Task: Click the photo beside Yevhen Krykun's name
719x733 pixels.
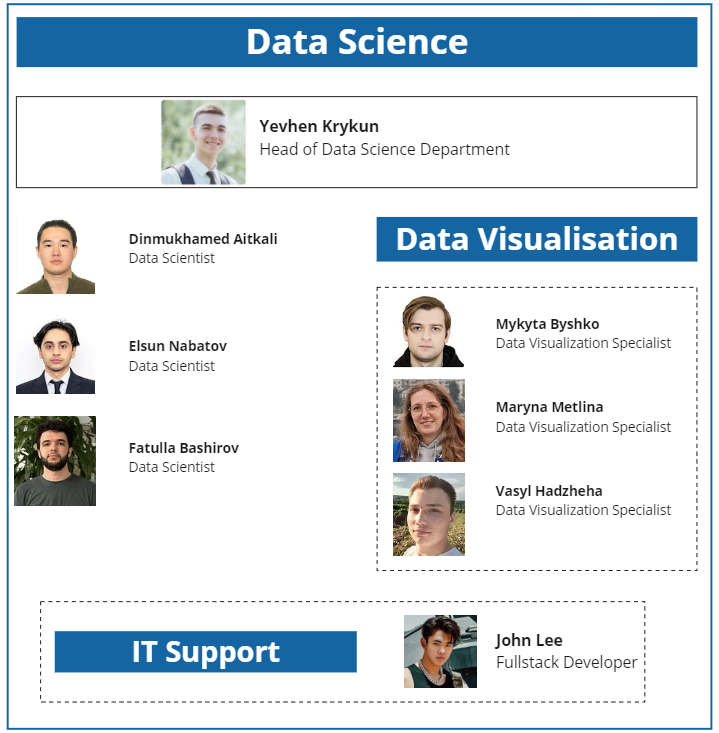Action: point(203,142)
